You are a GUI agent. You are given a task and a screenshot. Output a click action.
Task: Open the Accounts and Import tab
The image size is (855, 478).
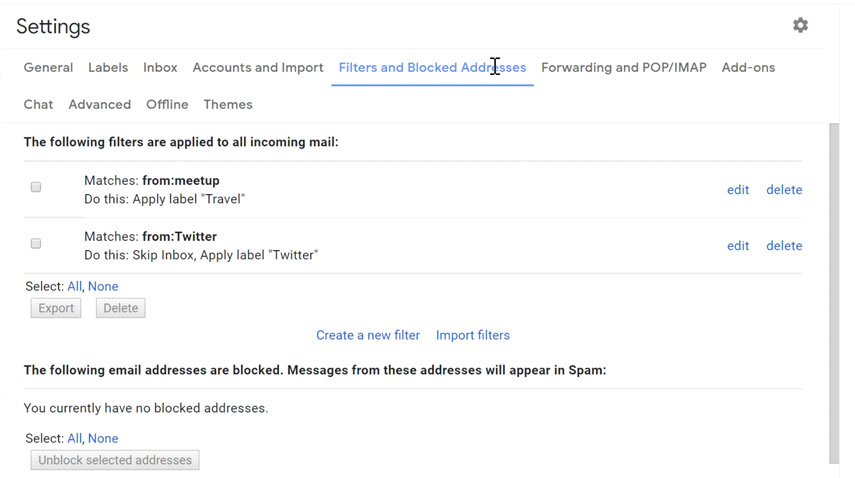point(258,68)
